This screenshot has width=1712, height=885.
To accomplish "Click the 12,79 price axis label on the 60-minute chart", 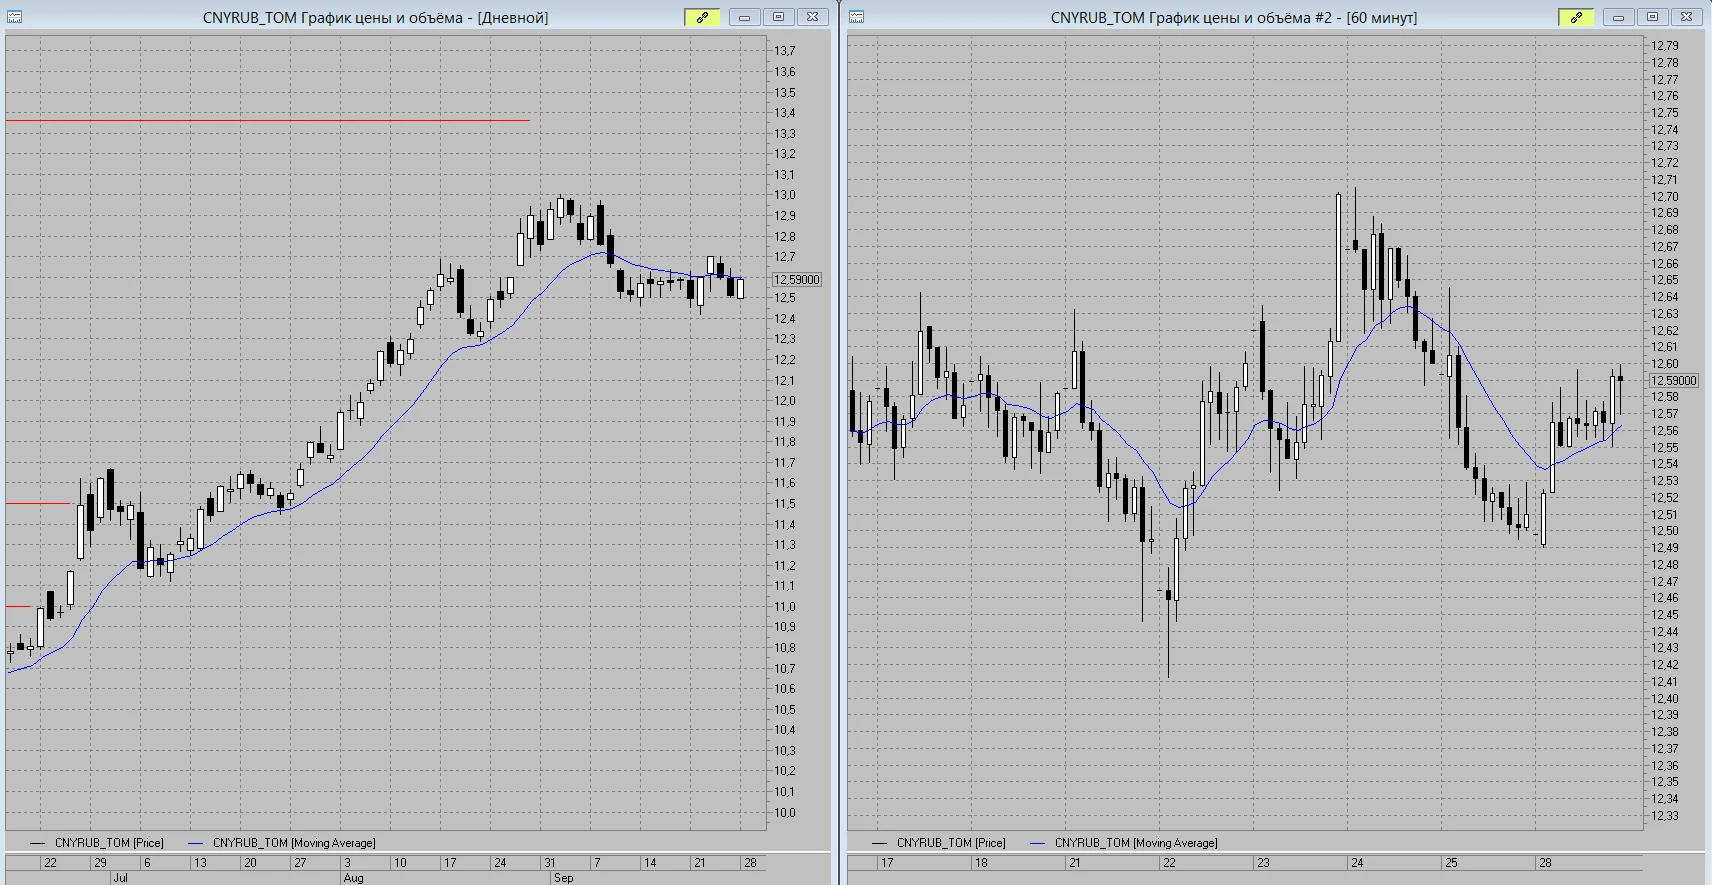I will click(x=1665, y=46).
